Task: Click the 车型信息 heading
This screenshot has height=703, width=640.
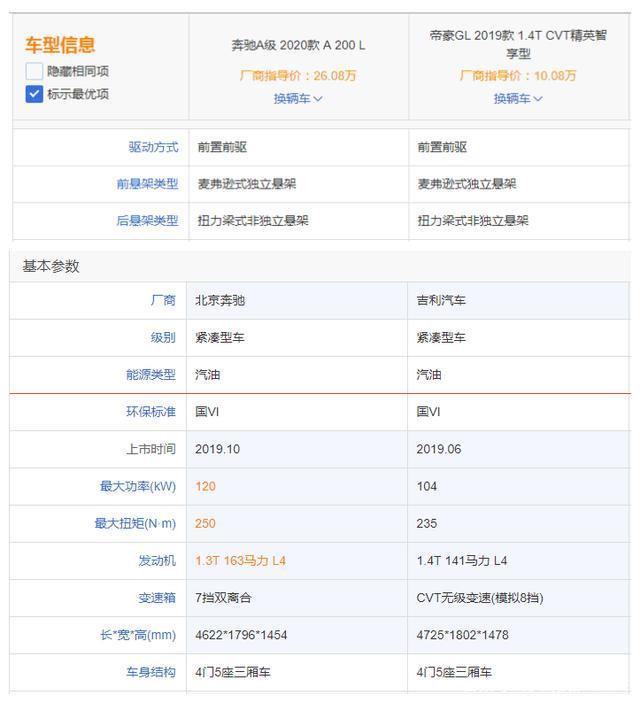Action: point(60,45)
